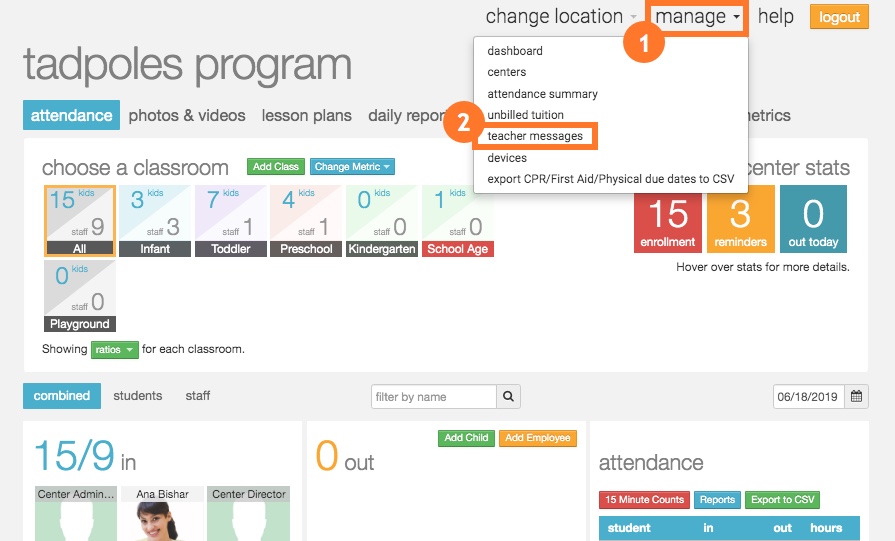Switch the list to staff view
This screenshot has height=541, width=895.
[x=198, y=396]
